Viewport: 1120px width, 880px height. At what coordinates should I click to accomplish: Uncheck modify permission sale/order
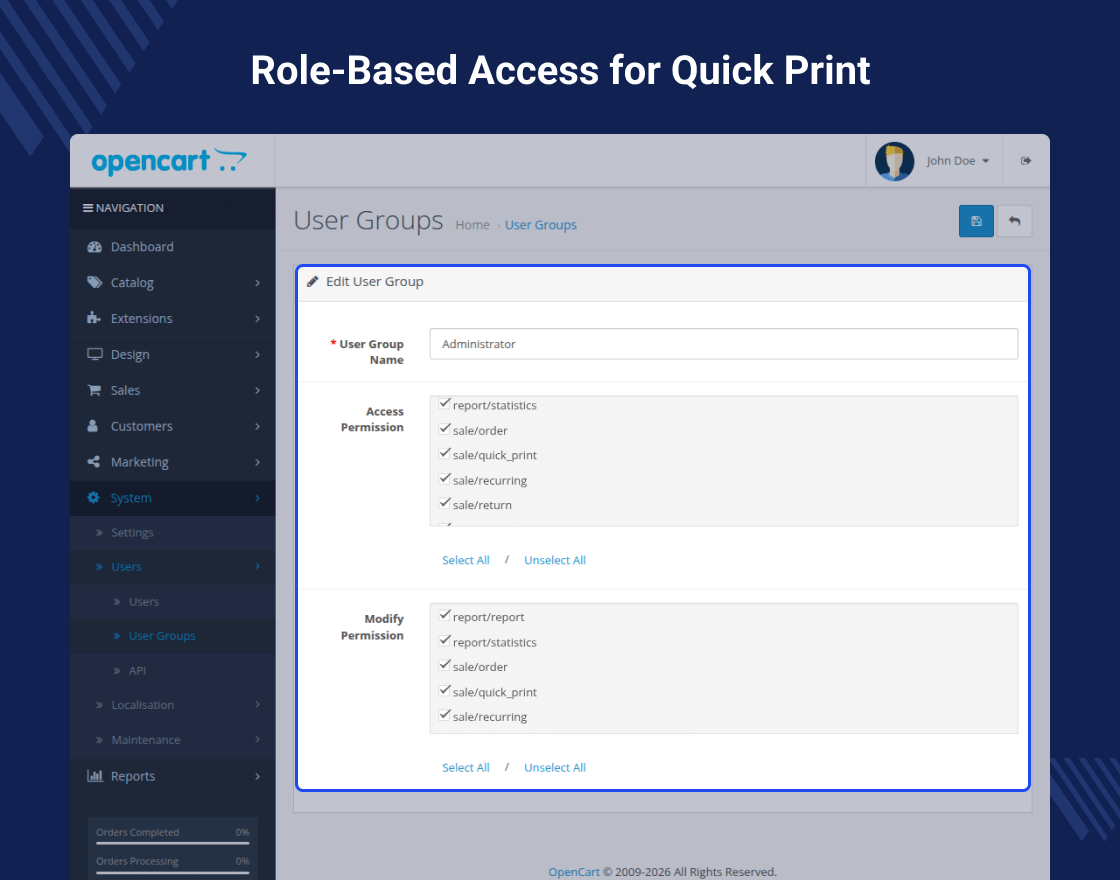[x=444, y=665]
